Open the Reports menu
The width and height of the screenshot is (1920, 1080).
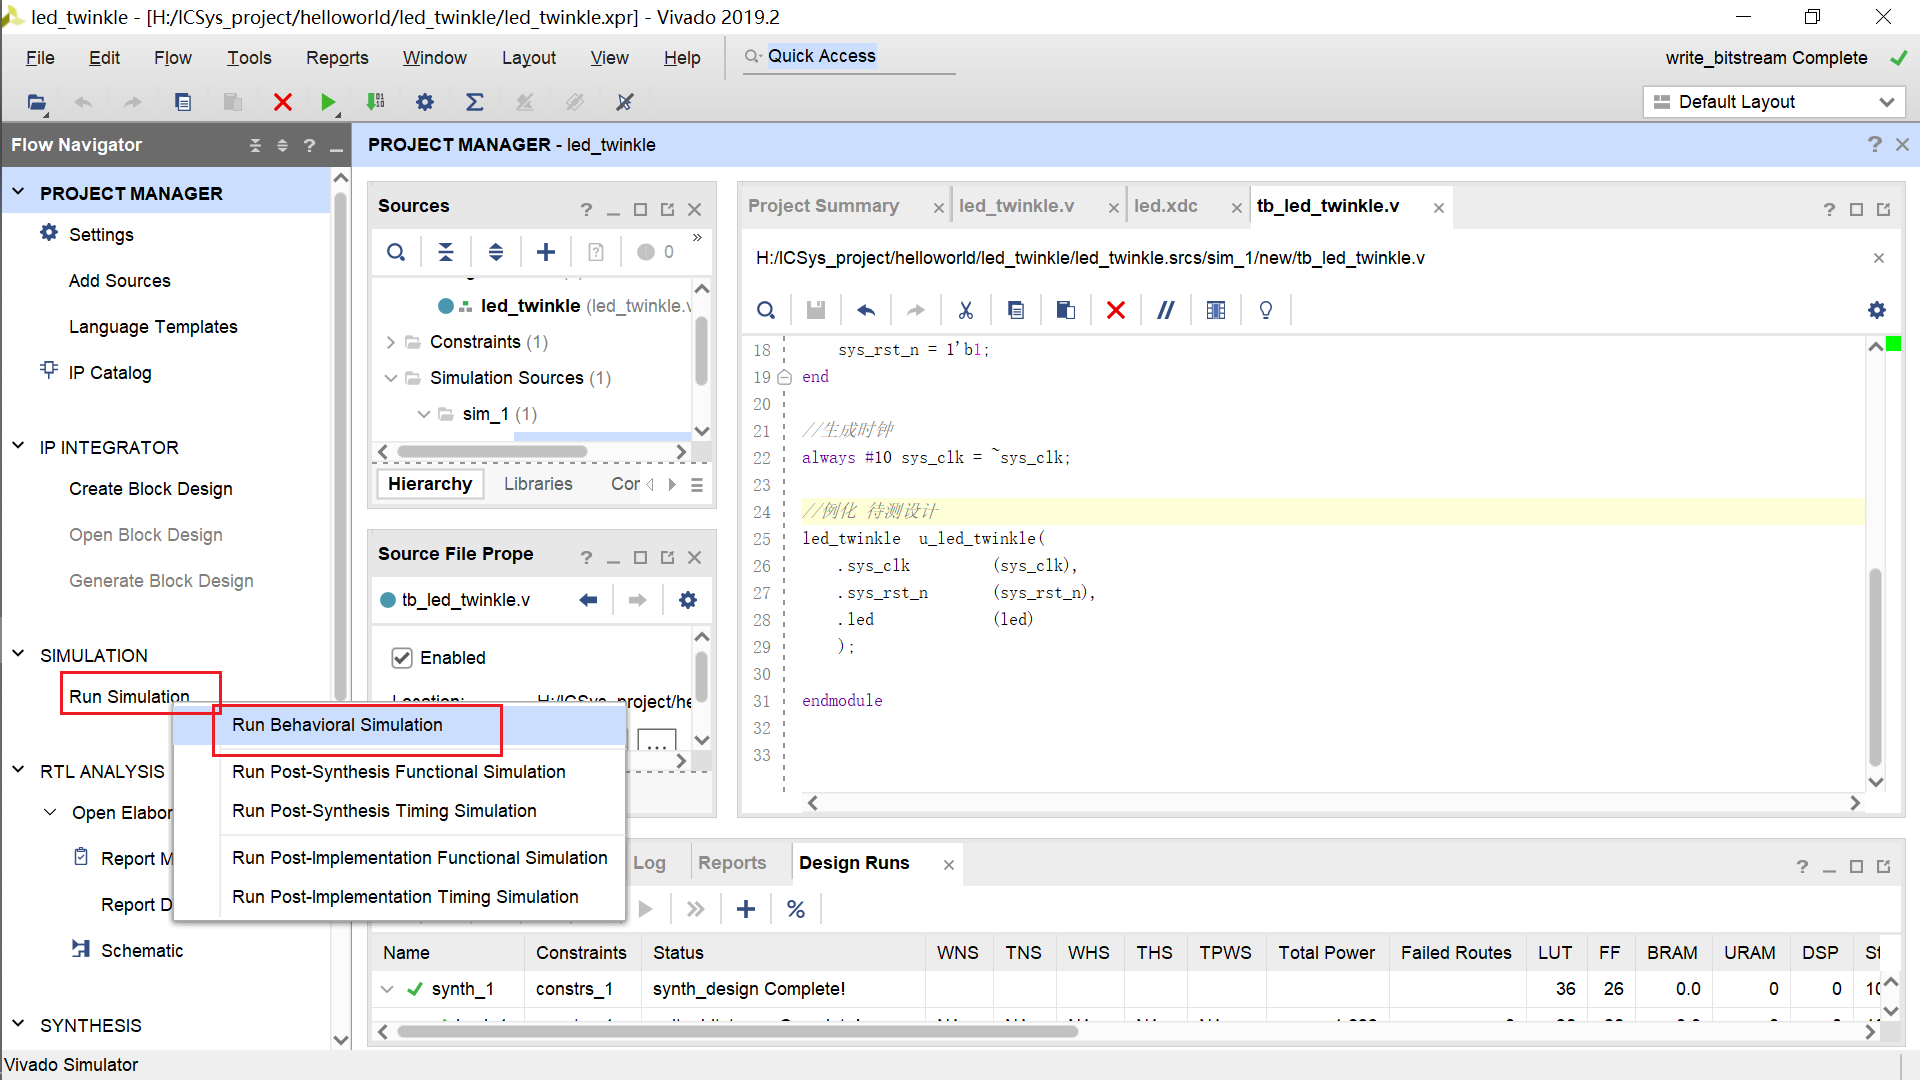337,58
